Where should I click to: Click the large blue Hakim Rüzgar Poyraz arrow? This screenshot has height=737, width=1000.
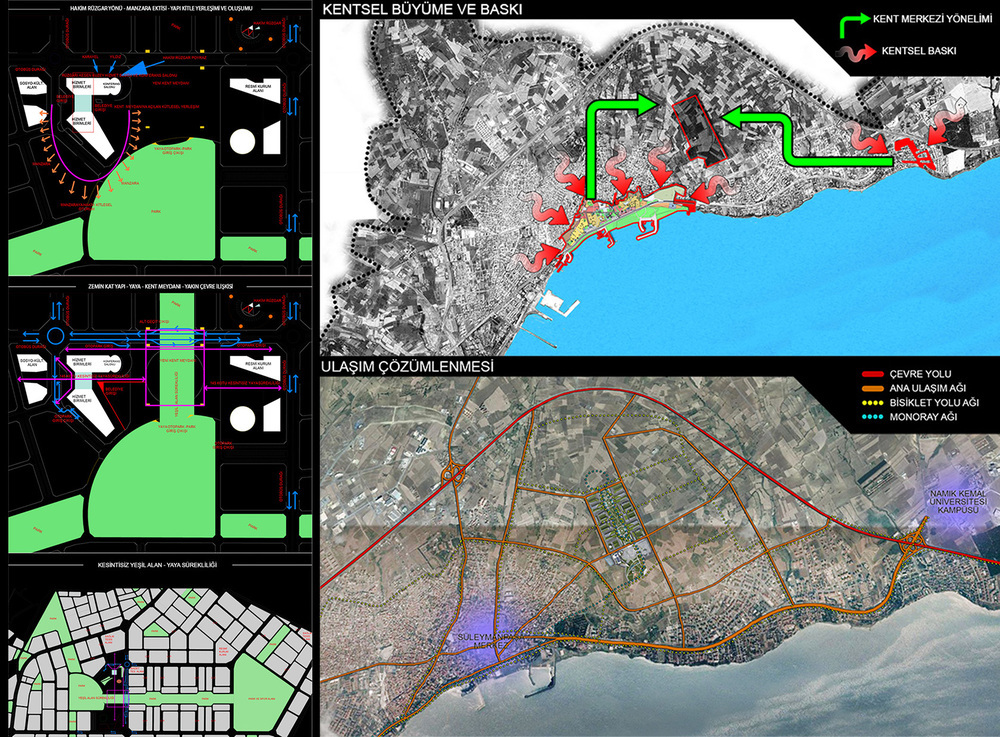pyautogui.click(x=141, y=67)
